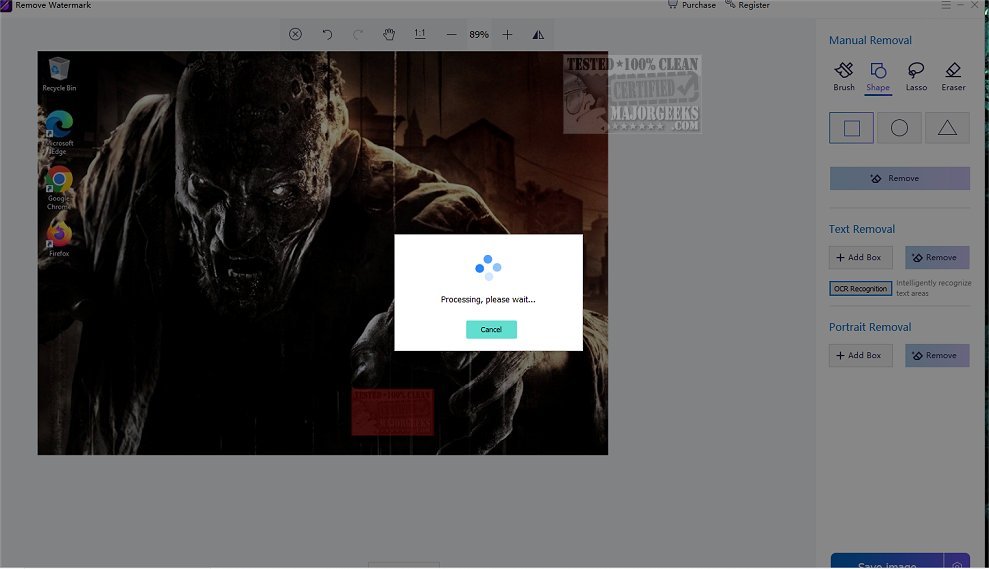Choose the circle shape

(x=899, y=128)
